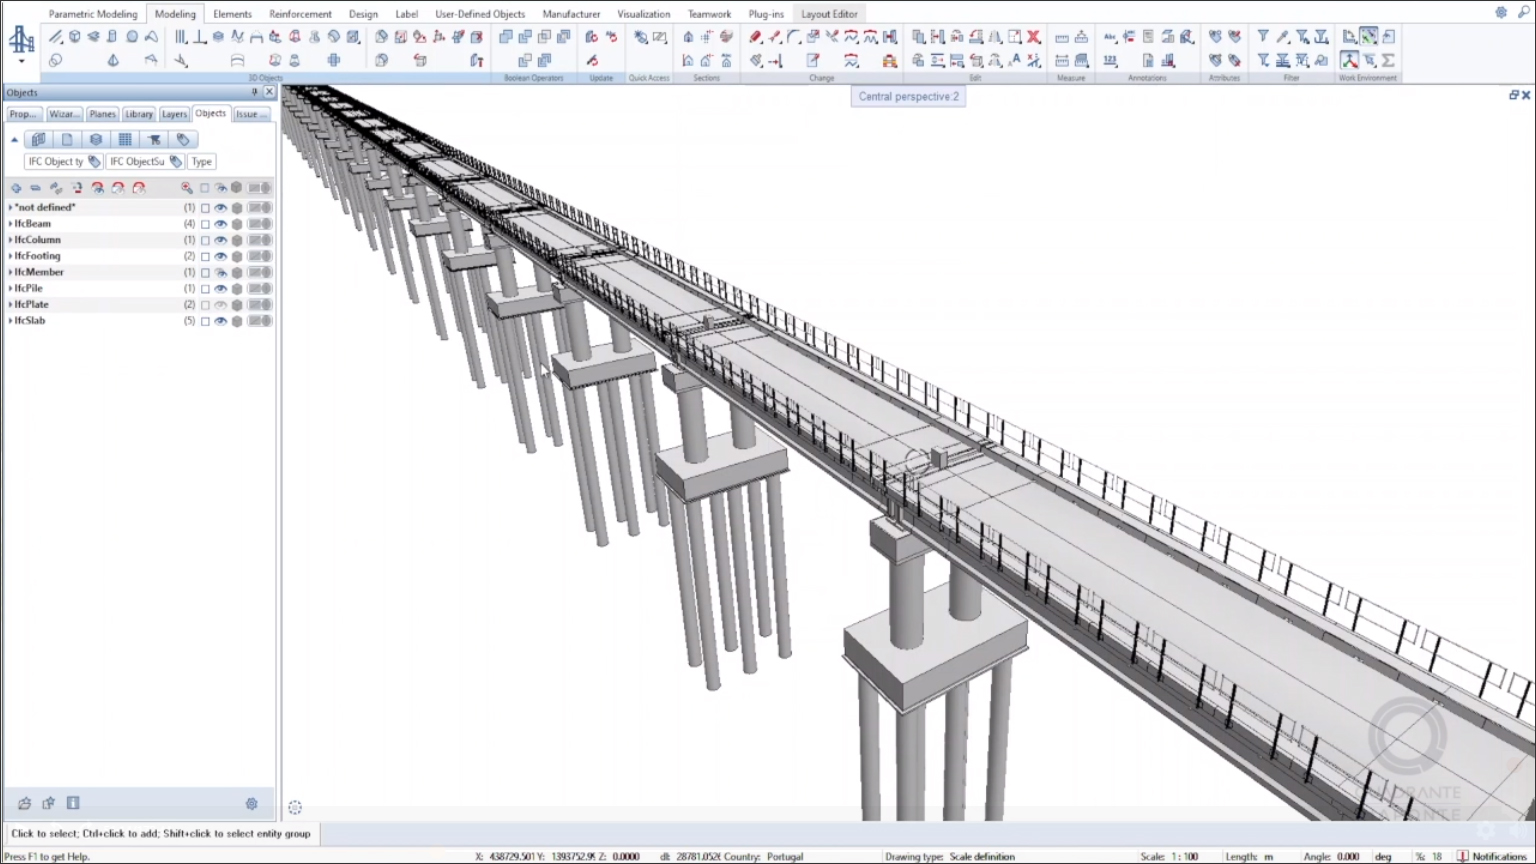Open the Visualization ribbon tab
Screen dimensions: 1536x864
tap(644, 14)
